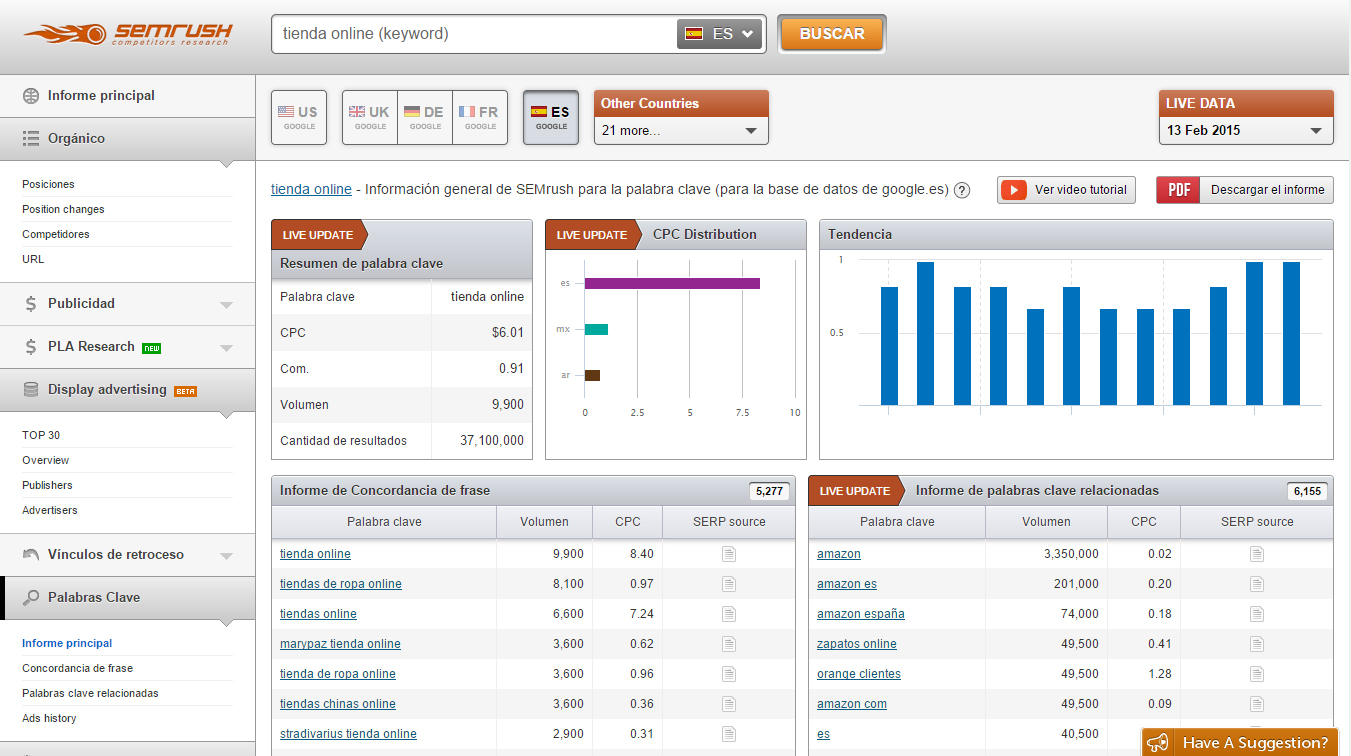Click the keyword search input field
Viewport: 1351px width, 756px height.
(475, 33)
